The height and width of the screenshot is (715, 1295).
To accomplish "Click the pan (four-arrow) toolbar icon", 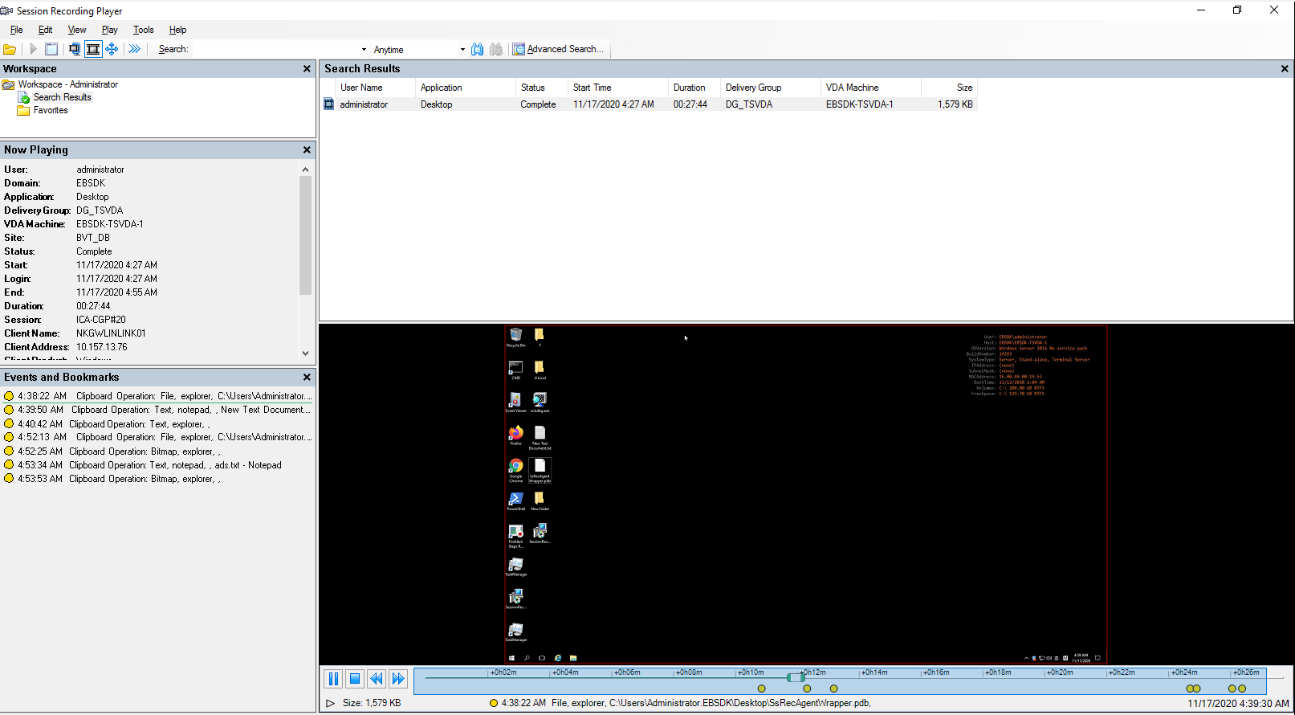I will pyautogui.click(x=111, y=49).
